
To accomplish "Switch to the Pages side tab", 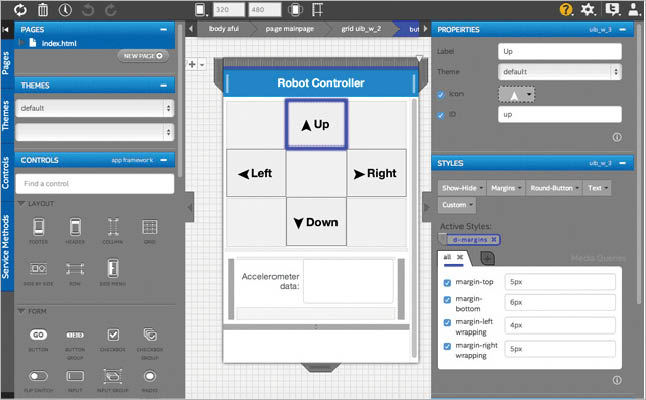I will (x=6, y=64).
